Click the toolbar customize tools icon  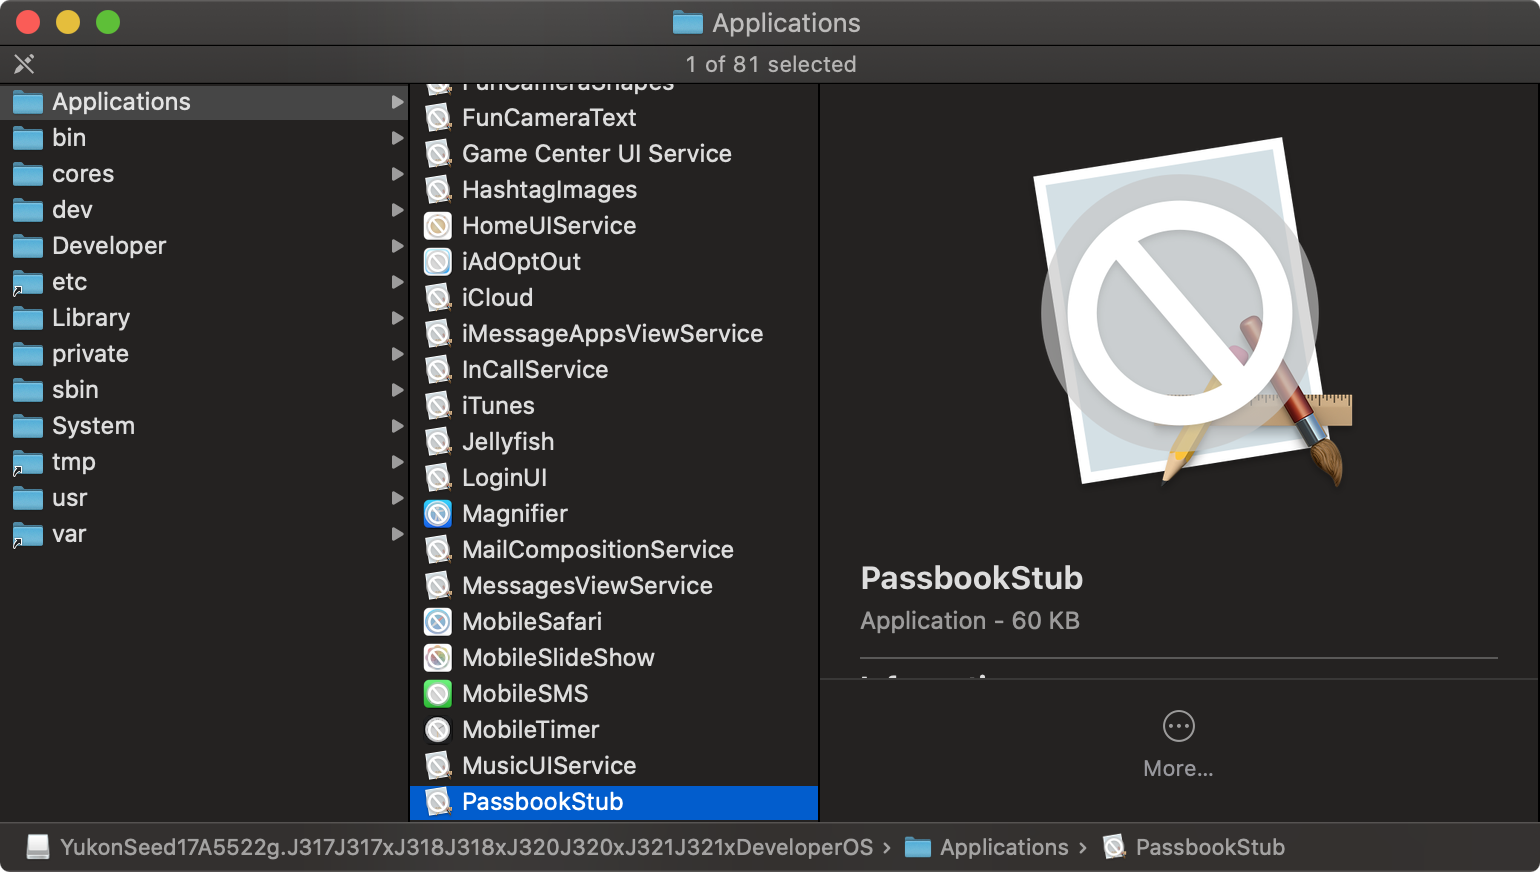click(24, 64)
